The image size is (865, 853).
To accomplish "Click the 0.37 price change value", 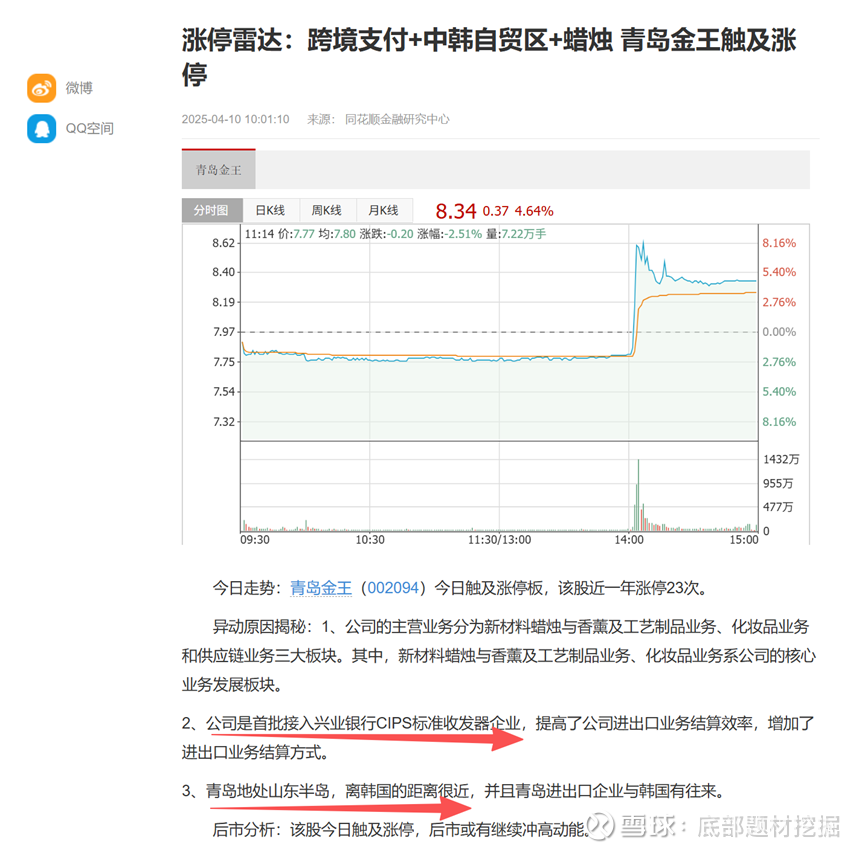I will click(495, 211).
